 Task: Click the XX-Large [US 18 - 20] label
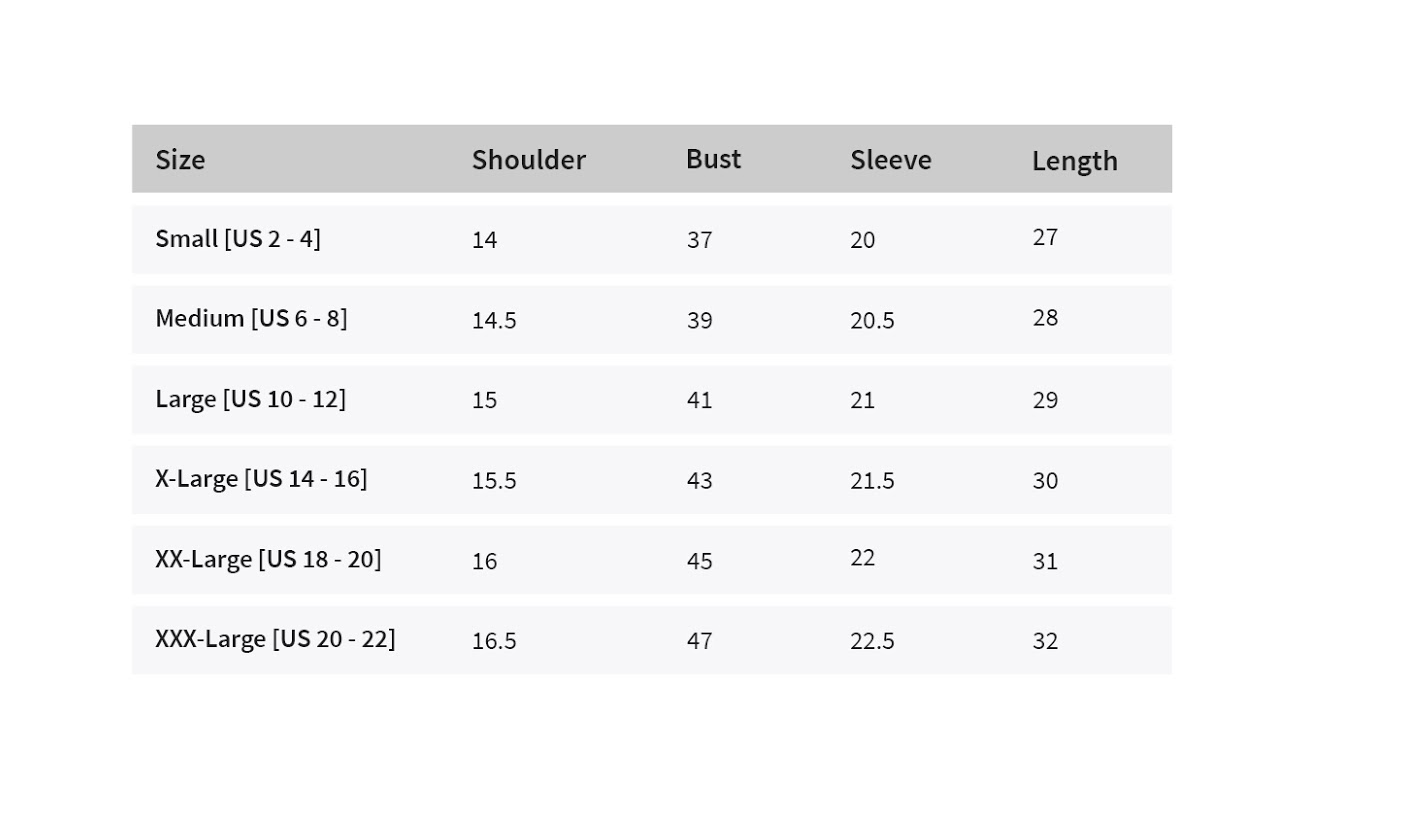click(x=268, y=558)
